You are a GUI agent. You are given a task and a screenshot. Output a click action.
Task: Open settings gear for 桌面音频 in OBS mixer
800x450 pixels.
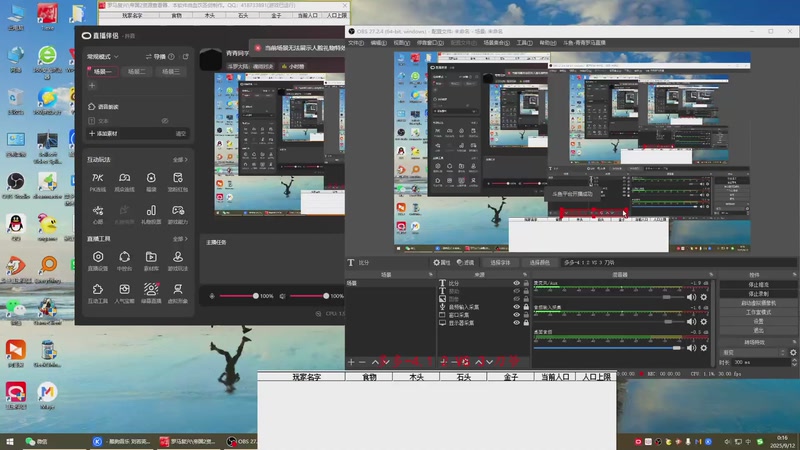point(704,348)
